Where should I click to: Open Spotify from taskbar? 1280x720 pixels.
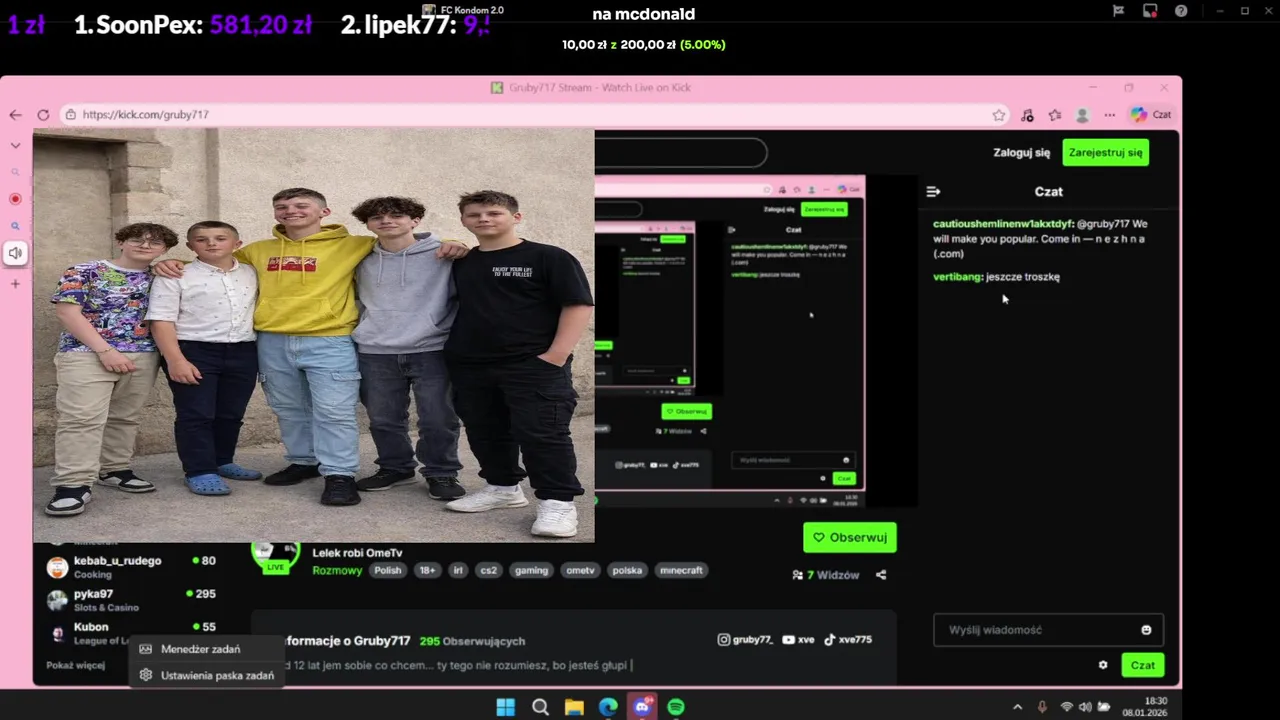[676, 707]
